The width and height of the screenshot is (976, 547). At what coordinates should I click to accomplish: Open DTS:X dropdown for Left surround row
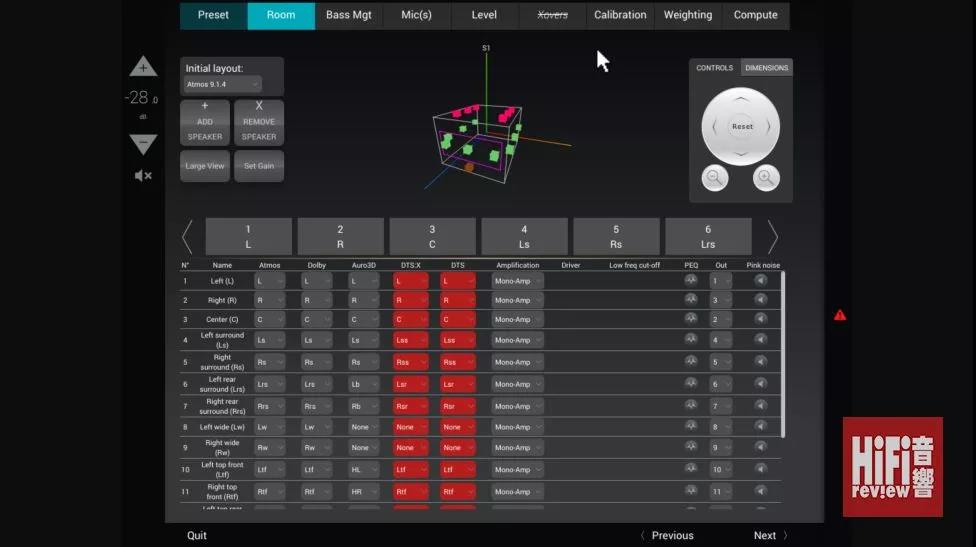click(410, 341)
